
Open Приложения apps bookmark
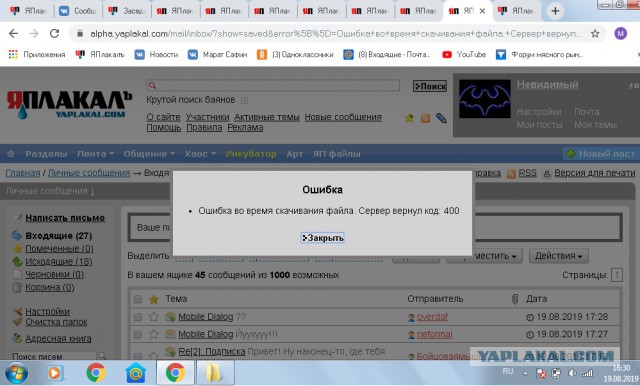point(37,54)
